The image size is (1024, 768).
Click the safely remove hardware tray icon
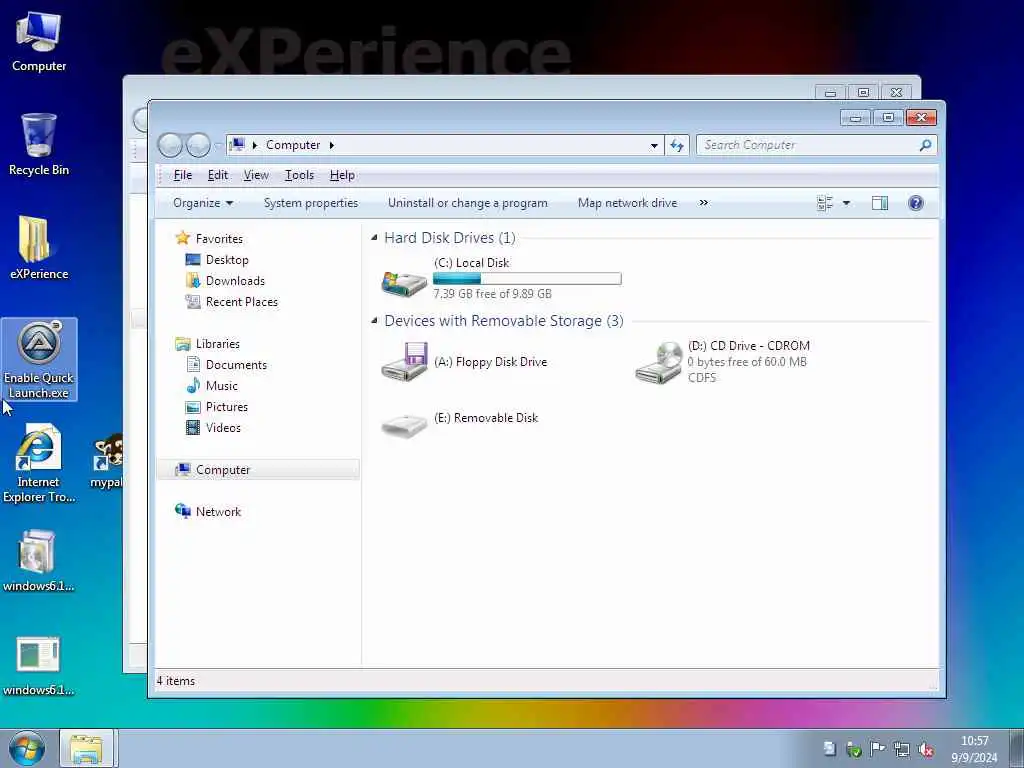[854, 750]
